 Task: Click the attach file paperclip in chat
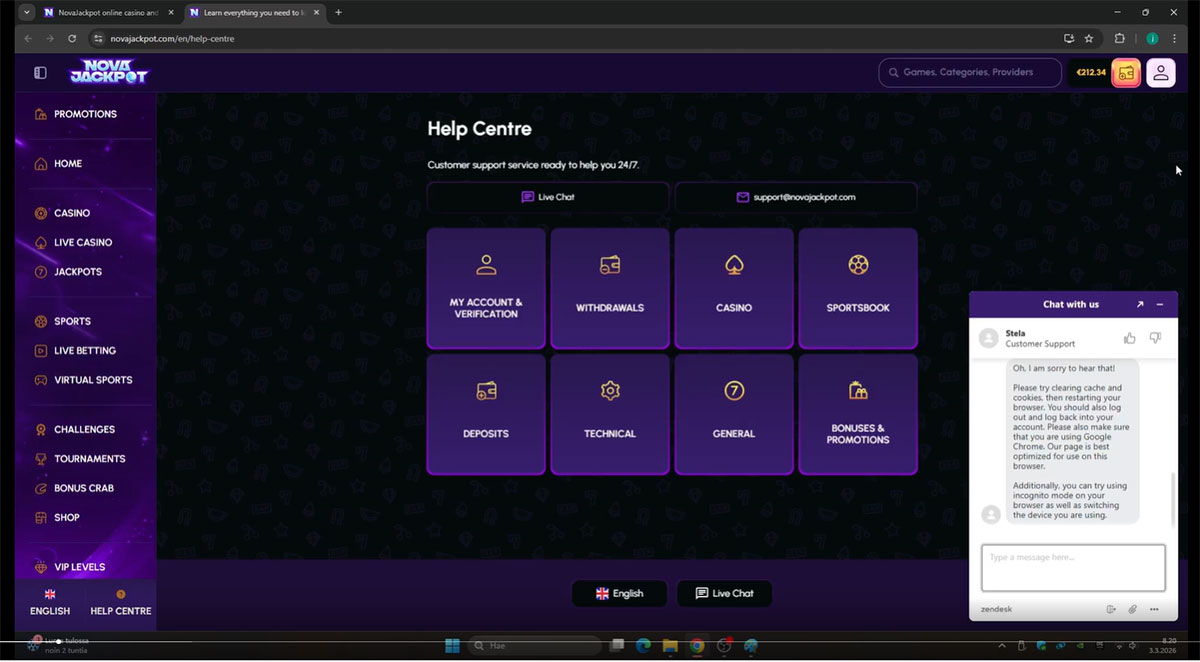click(x=1133, y=609)
